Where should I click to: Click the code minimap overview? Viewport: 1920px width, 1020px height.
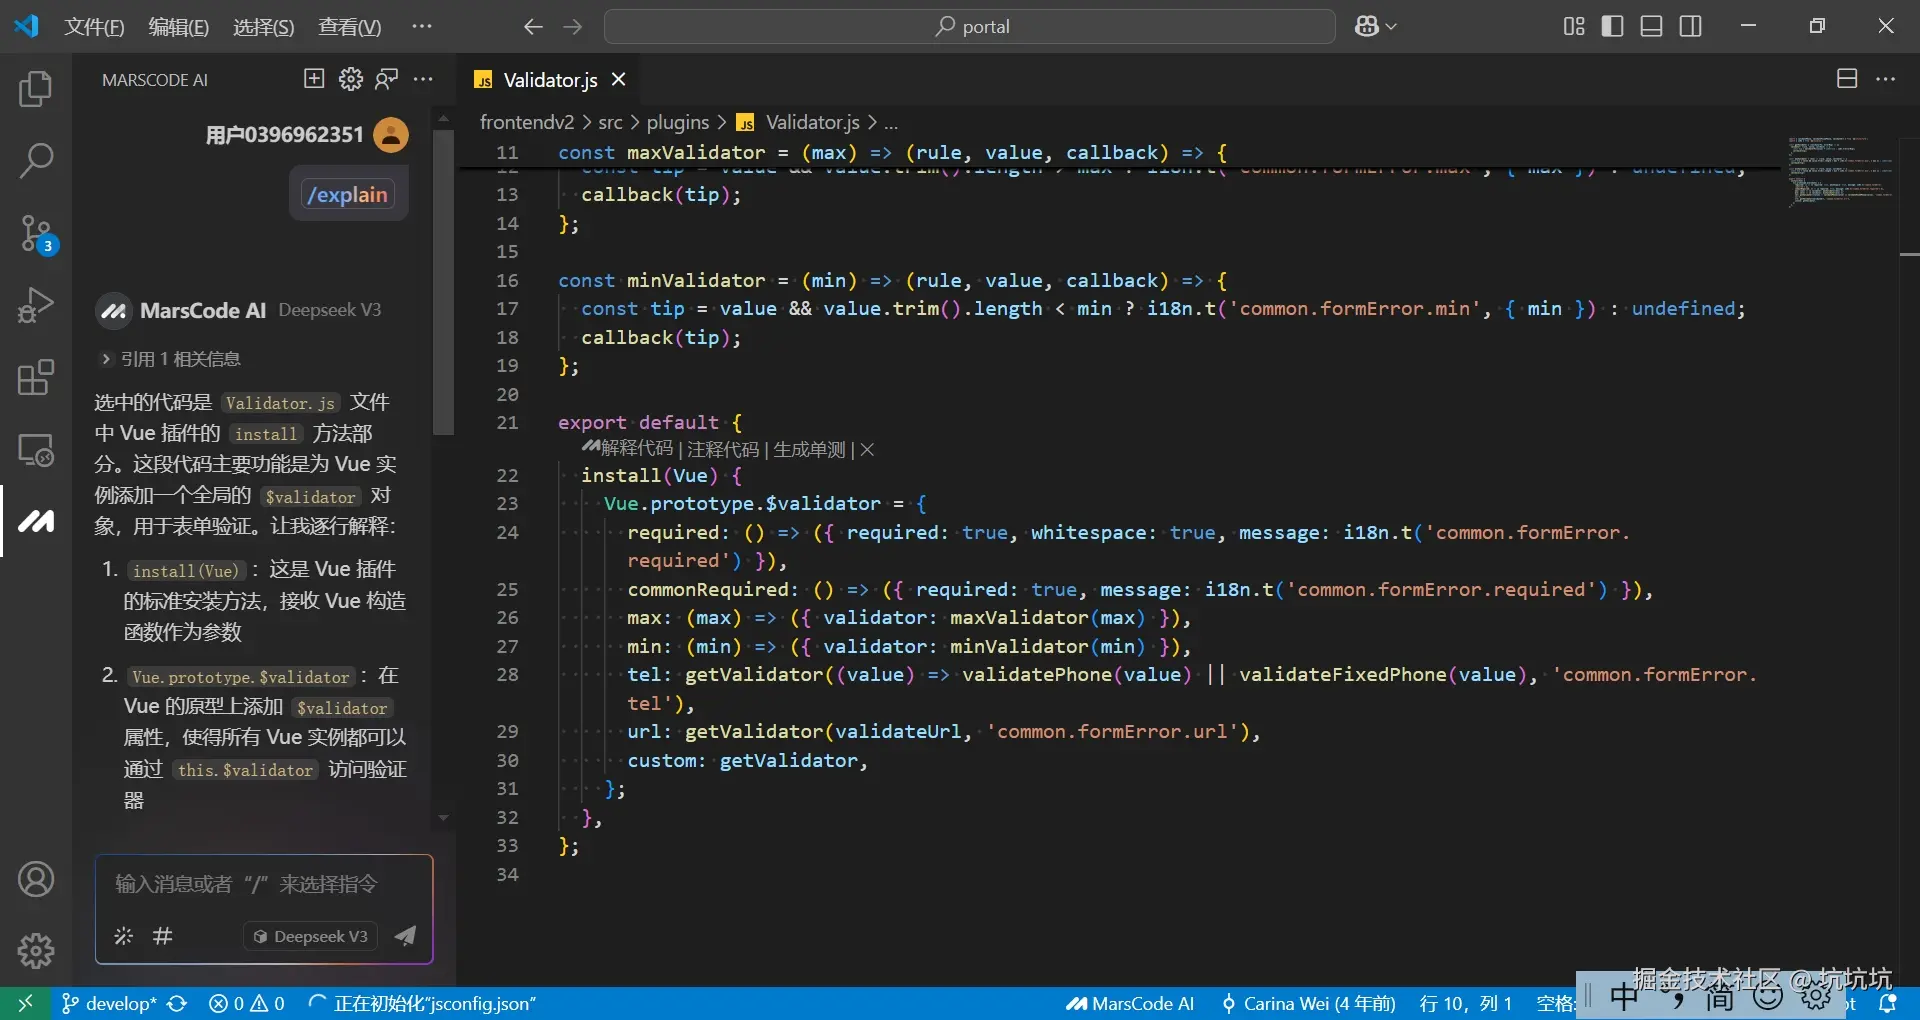(1840, 170)
